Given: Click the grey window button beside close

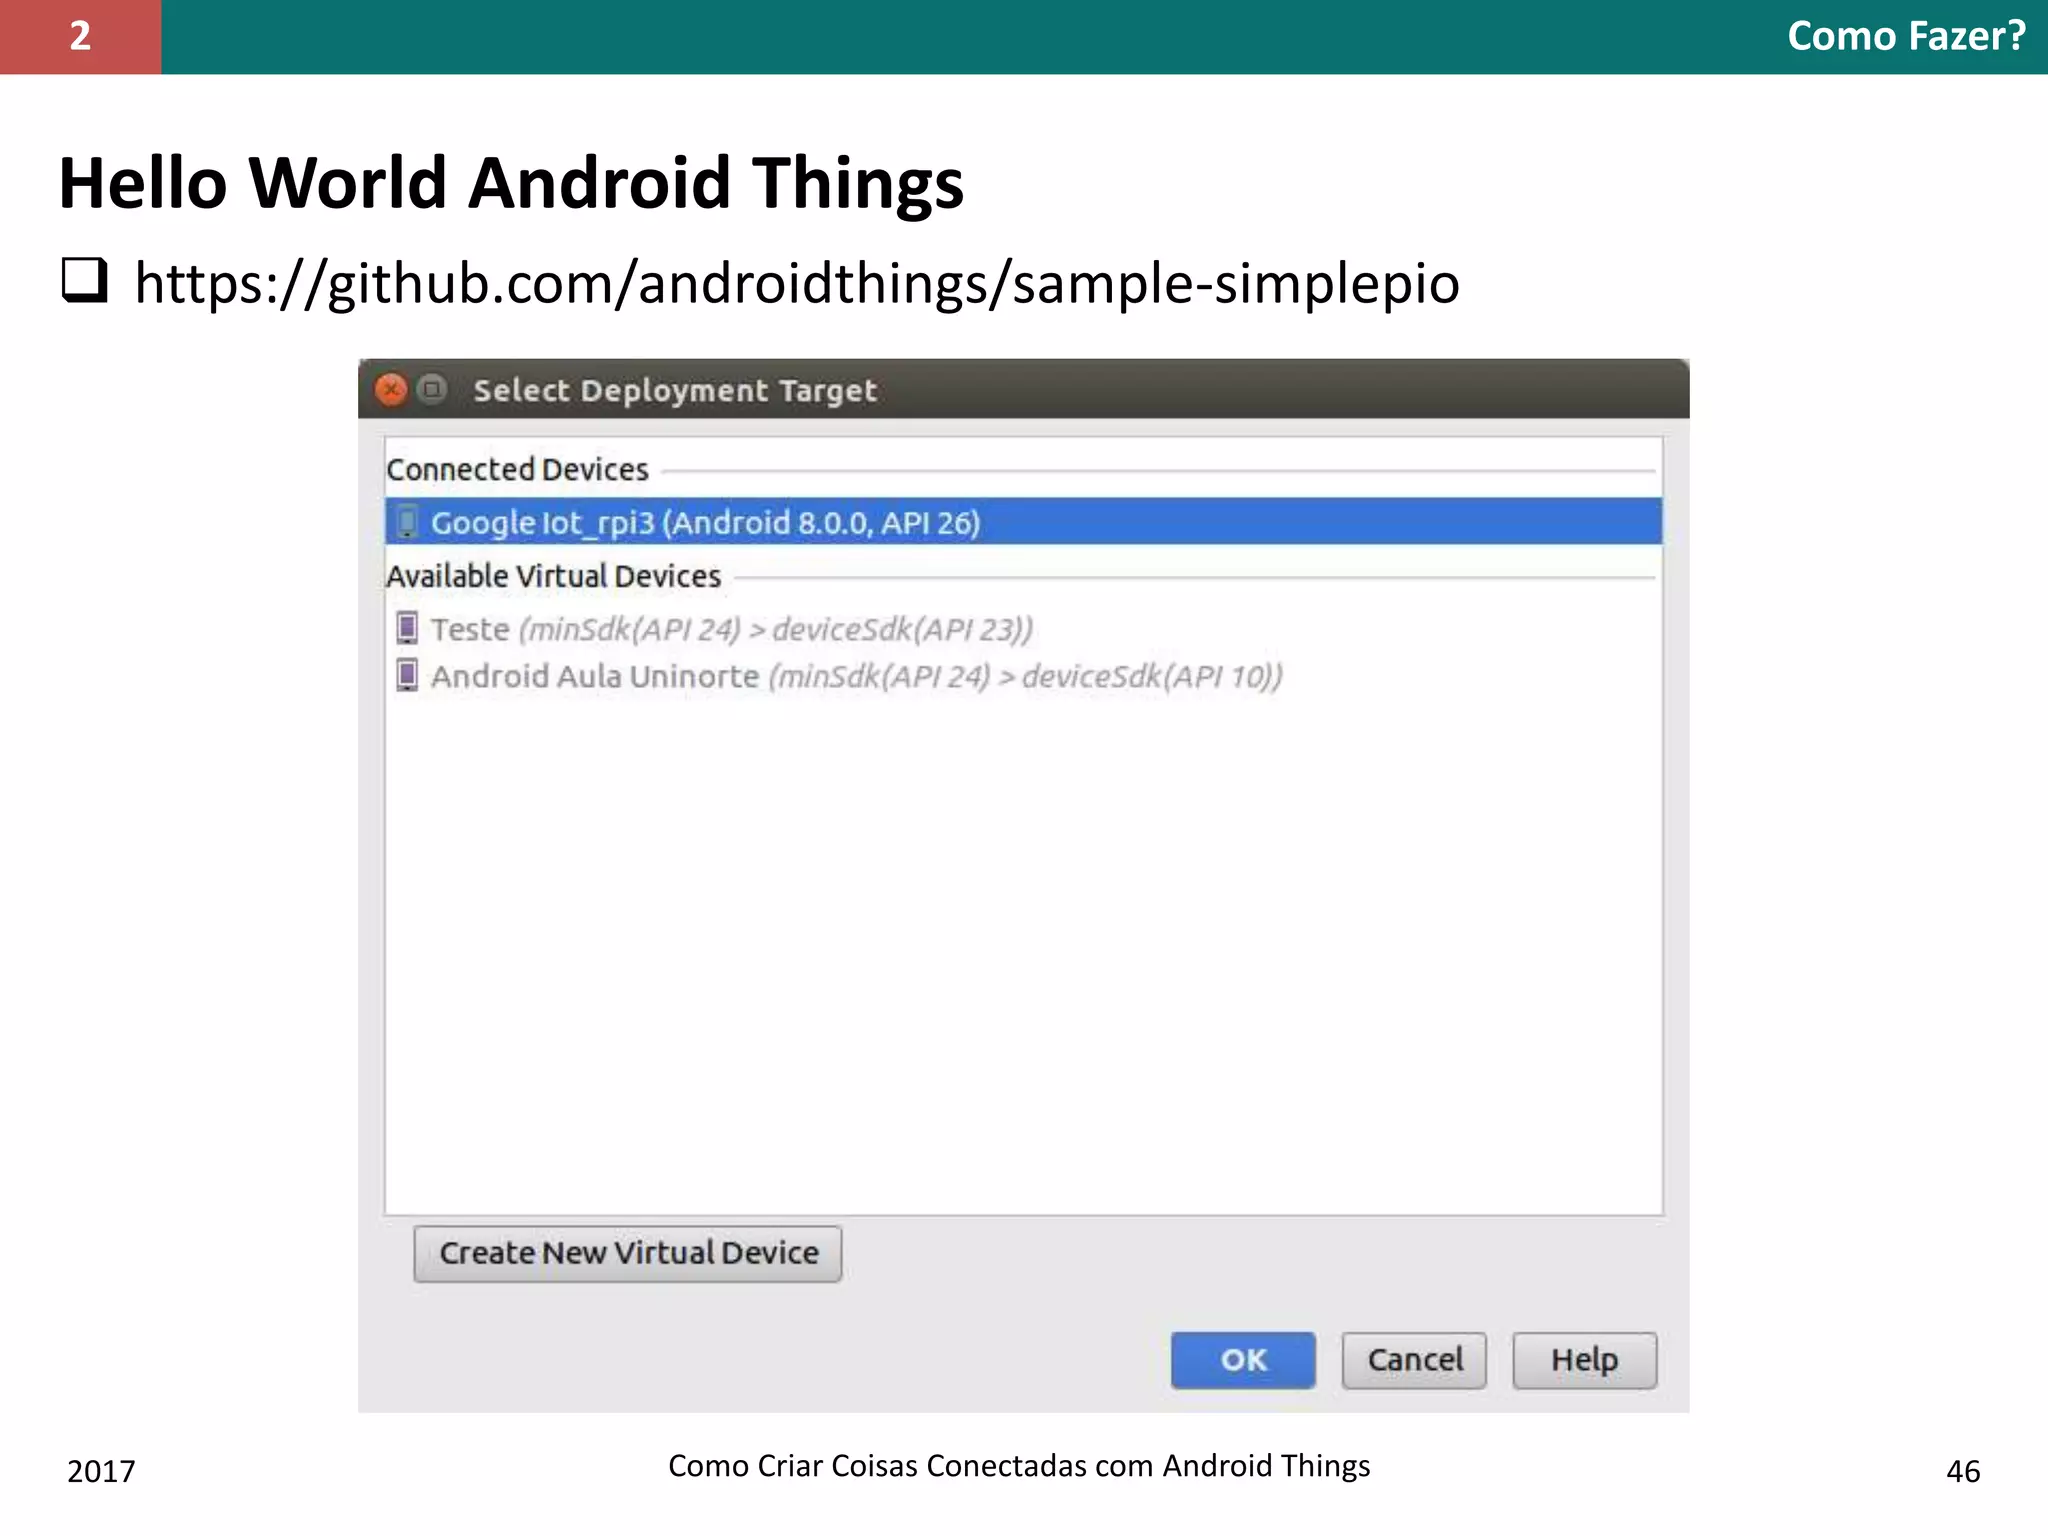Looking at the screenshot, I should click(432, 388).
